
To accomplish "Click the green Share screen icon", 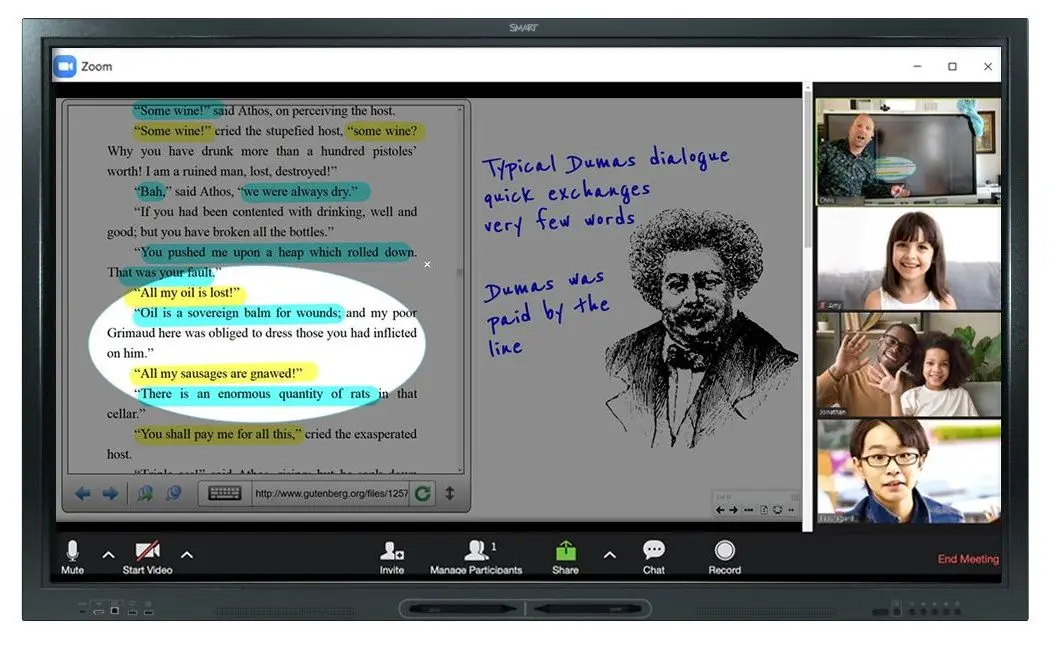I will pyautogui.click(x=565, y=551).
